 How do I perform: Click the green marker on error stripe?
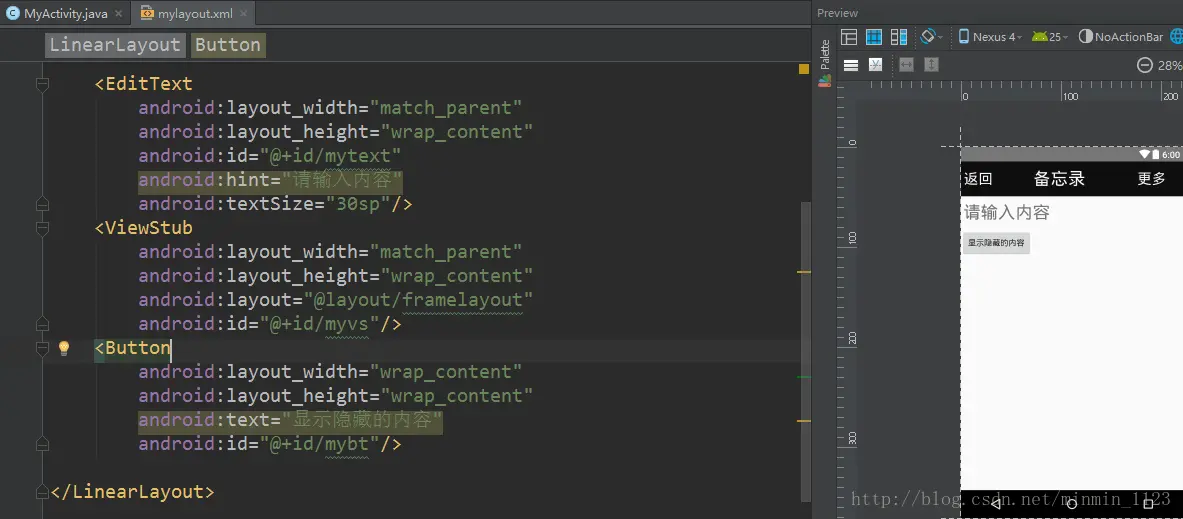804,376
